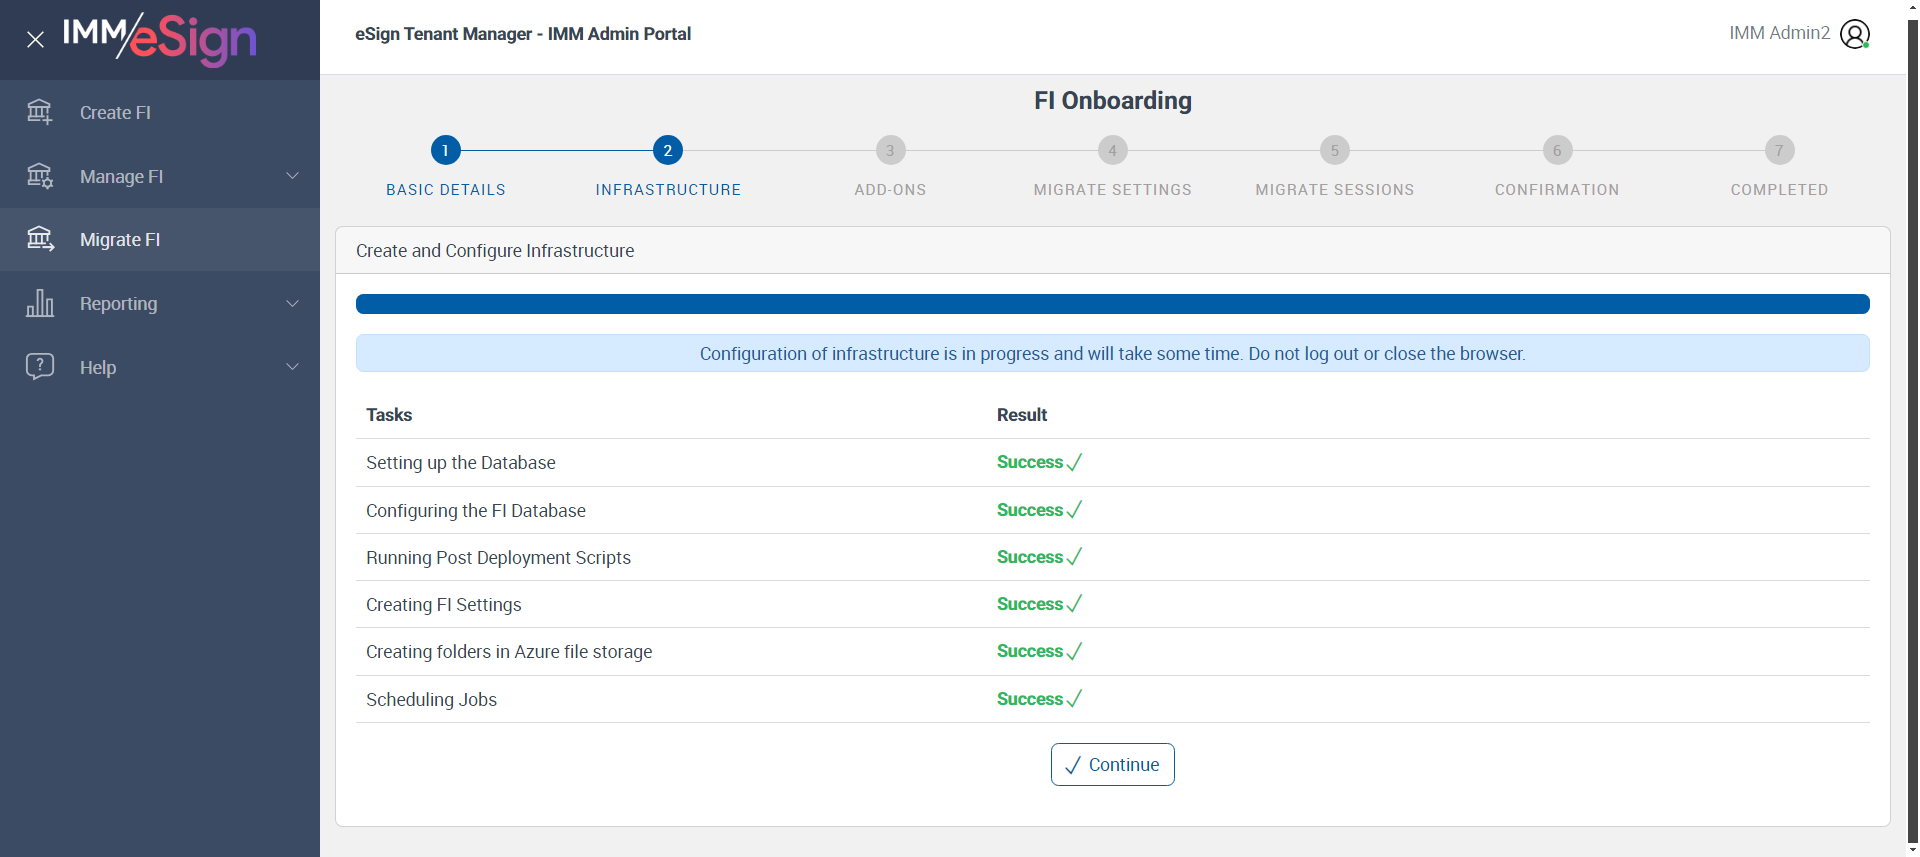Jump to step 3 Add-Ons
Screen dimensions: 1920x857
point(890,150)
